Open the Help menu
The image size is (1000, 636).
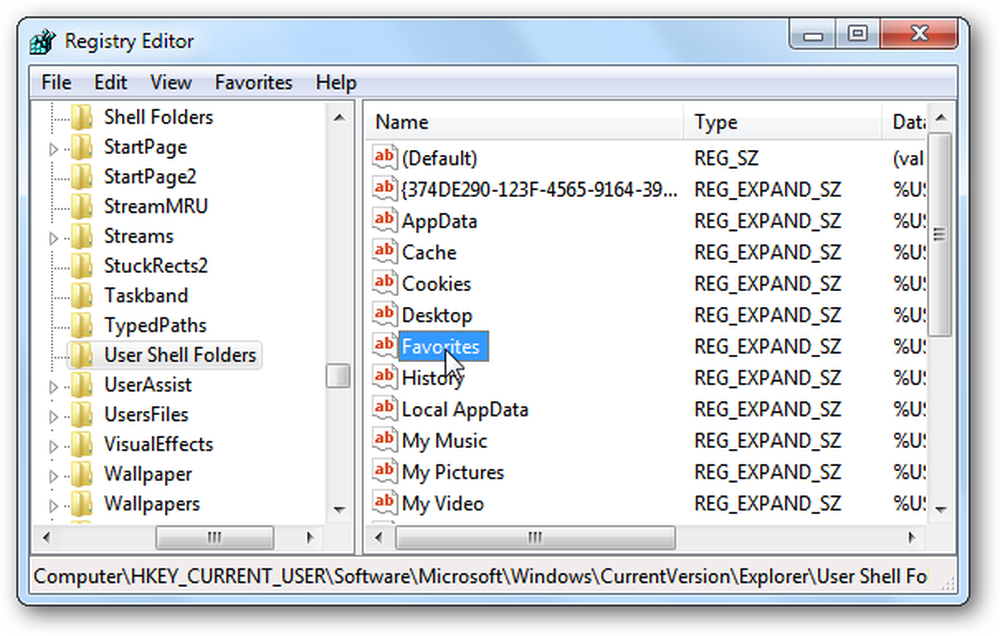[x=335, y=82]
